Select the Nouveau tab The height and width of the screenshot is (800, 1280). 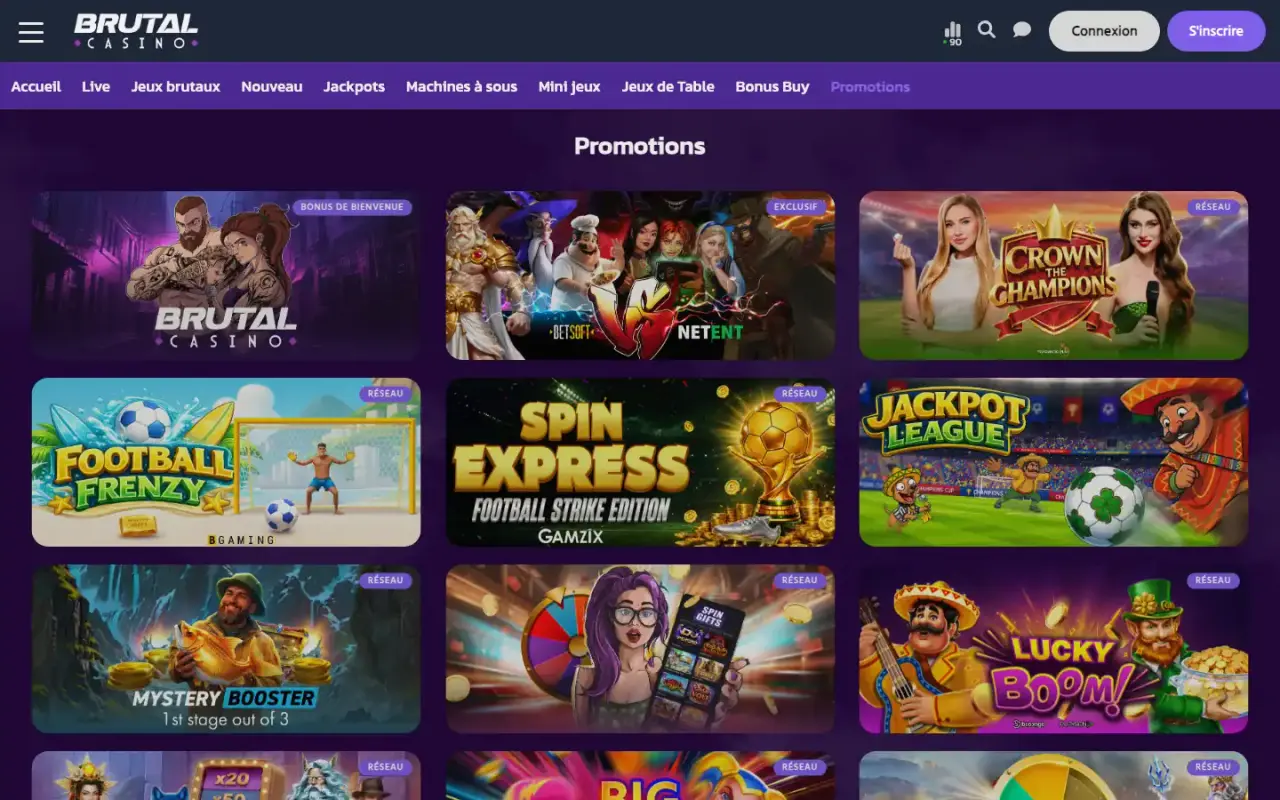[272, 87]
